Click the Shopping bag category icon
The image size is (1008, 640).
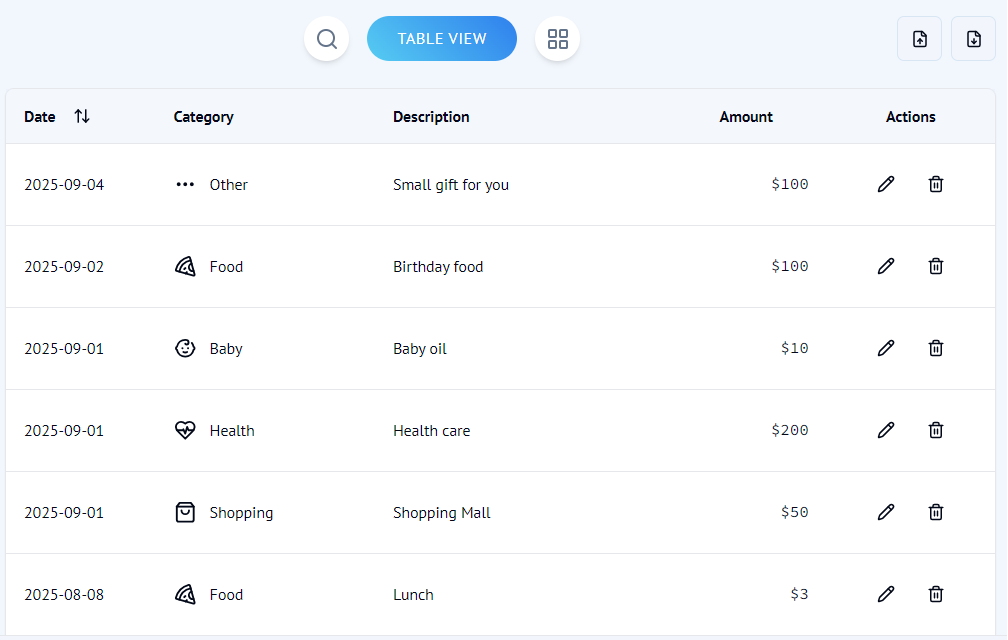coord(185,512)
